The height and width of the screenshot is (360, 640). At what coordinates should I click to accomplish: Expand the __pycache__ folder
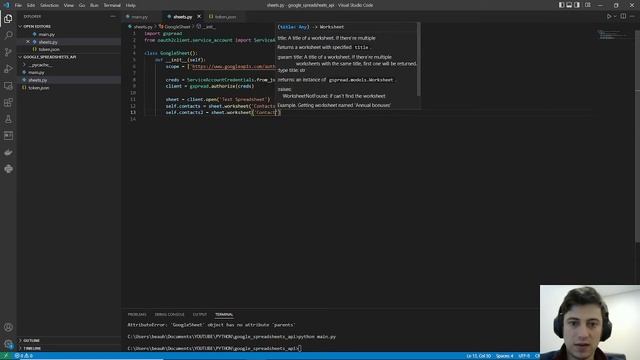tap(40, 65)
